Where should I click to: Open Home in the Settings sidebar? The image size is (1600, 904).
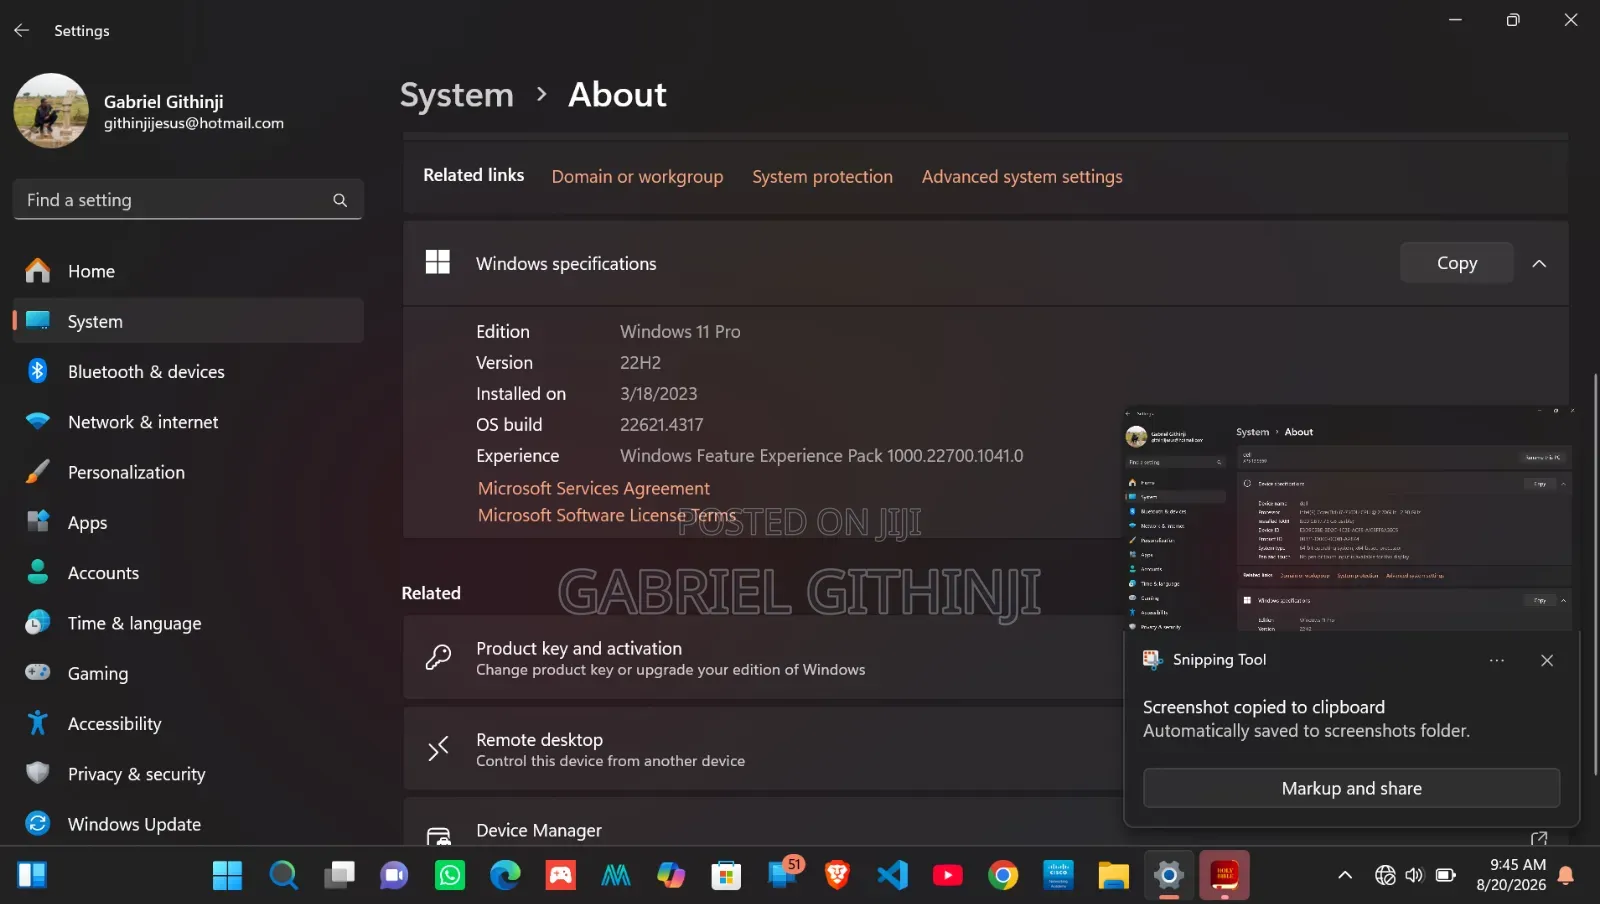coord(188,271)
